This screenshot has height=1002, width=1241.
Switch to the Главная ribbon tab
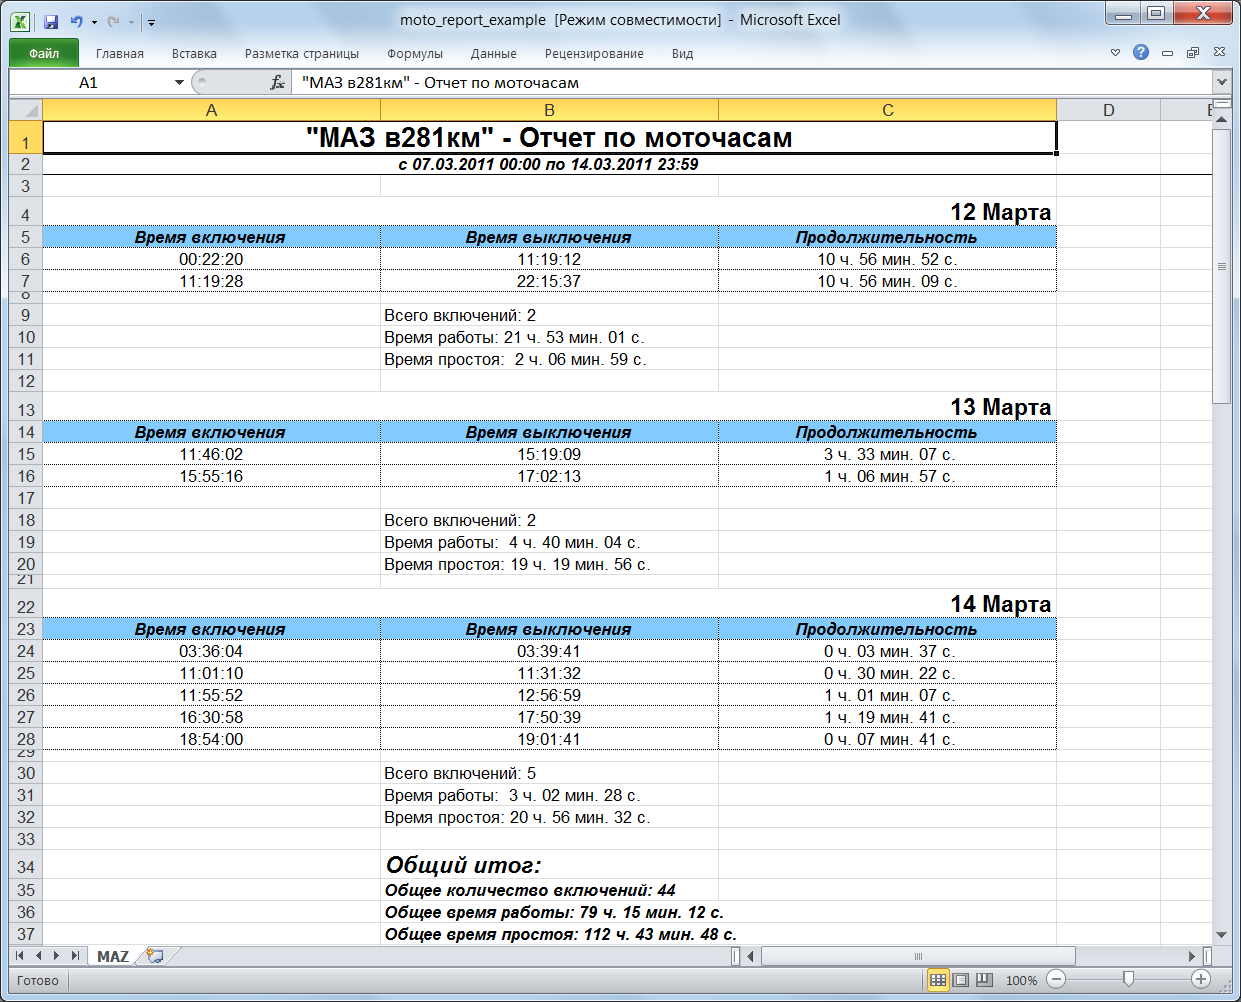tap(120, 54)
